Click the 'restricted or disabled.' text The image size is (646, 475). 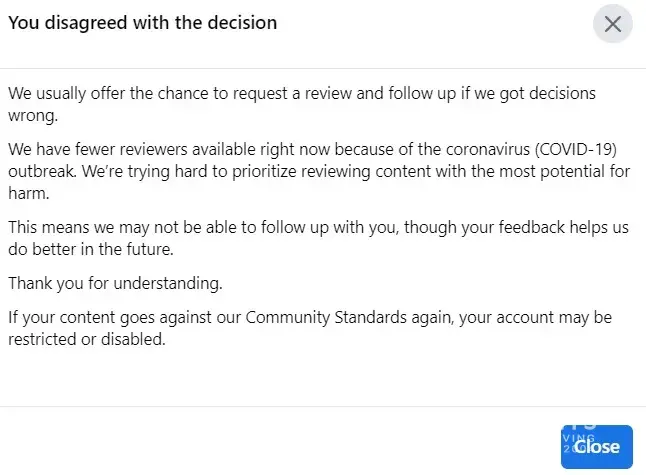tap(86, 338)
